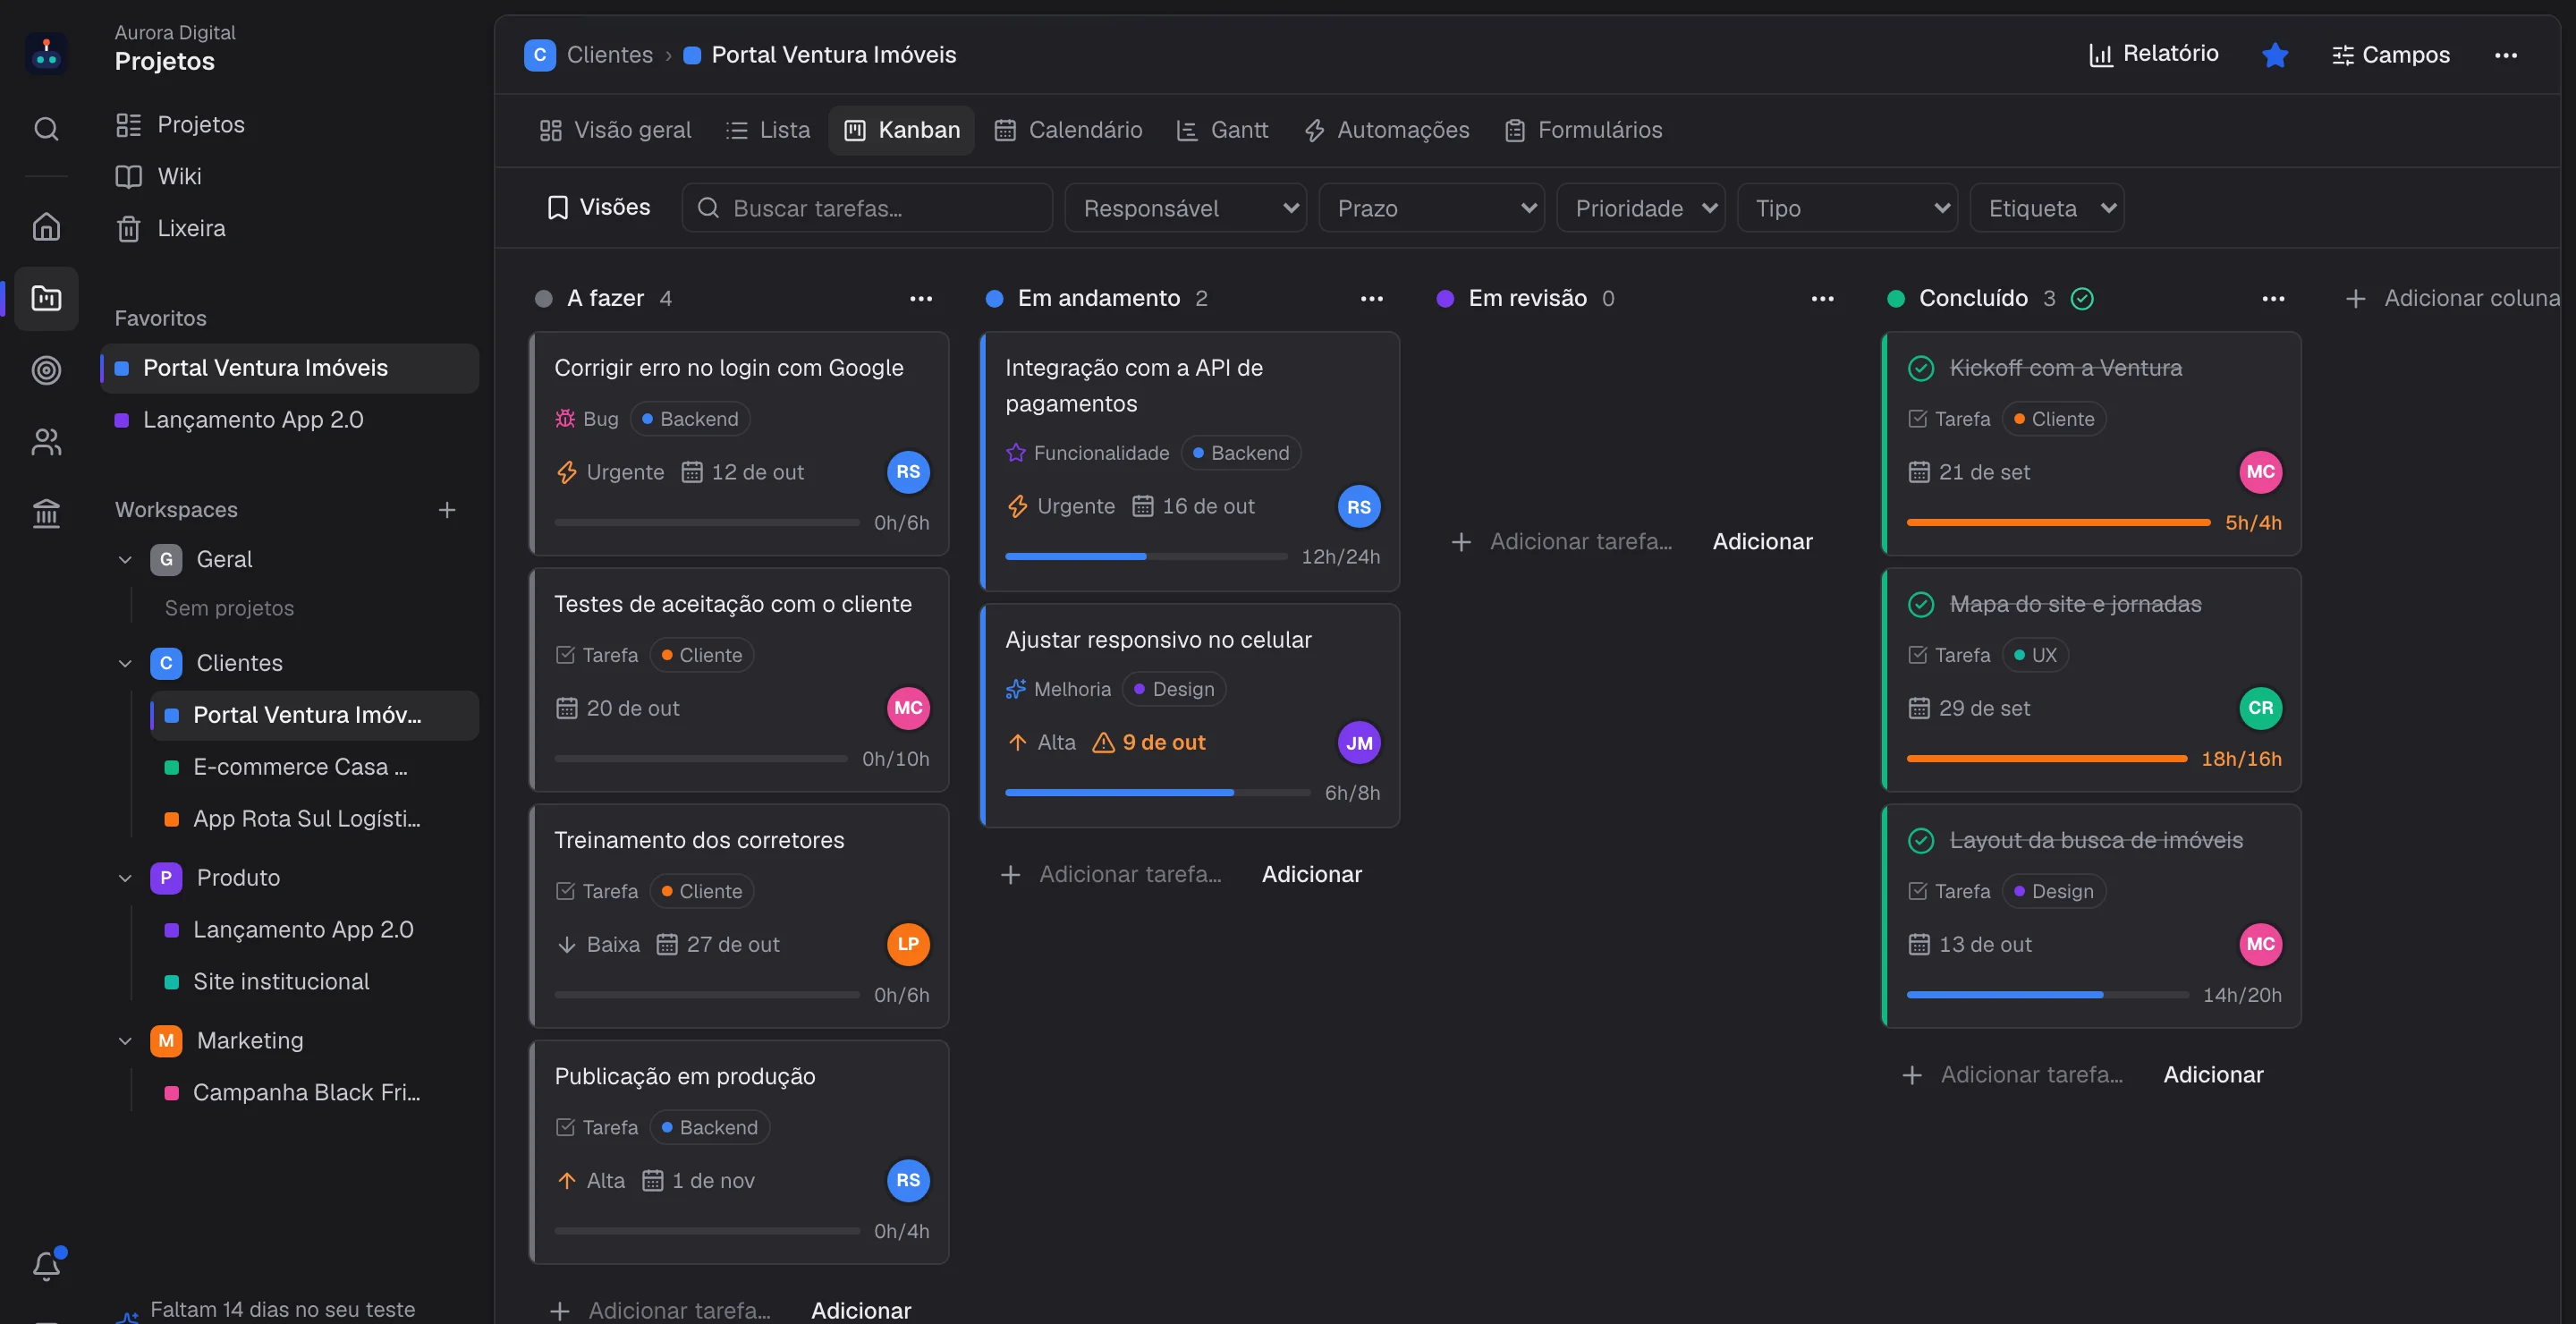Screen dimensions: 2576x1324
Task: Open Site institucional project in sidebar
Action: click(x=314, y=982)
